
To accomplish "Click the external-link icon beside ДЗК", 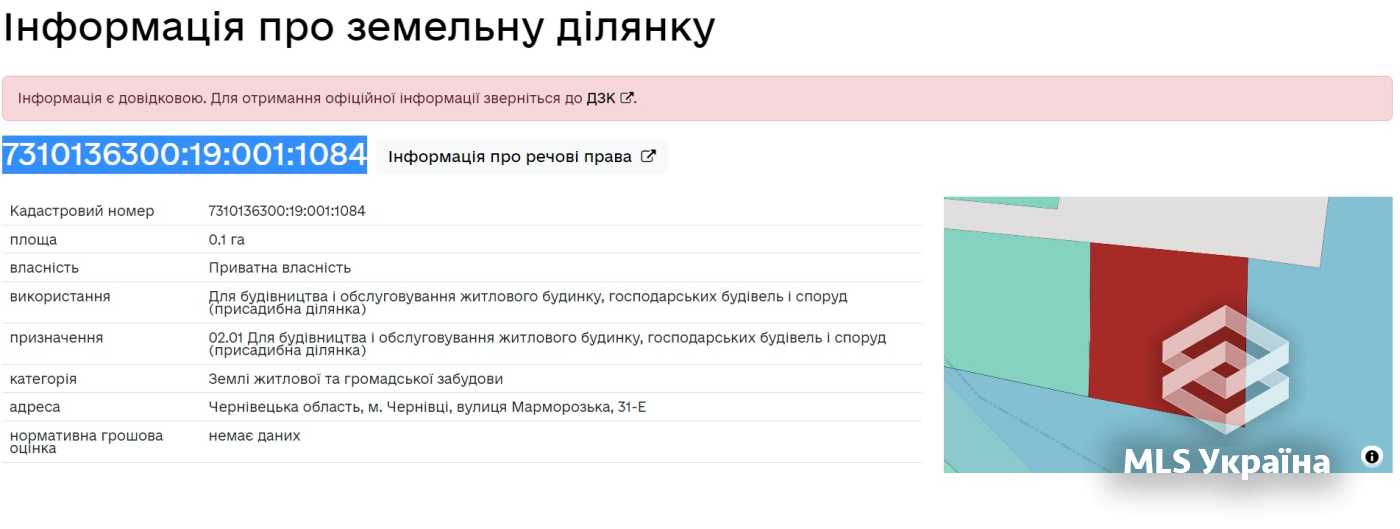I will 627,98.
